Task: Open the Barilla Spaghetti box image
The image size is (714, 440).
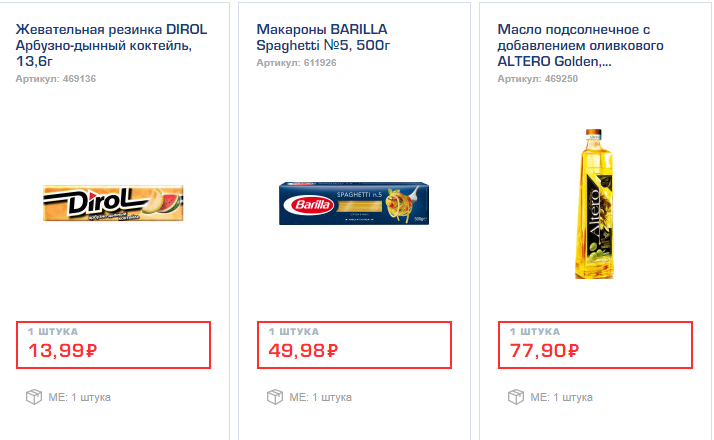Action: click(x=355, y=203)
